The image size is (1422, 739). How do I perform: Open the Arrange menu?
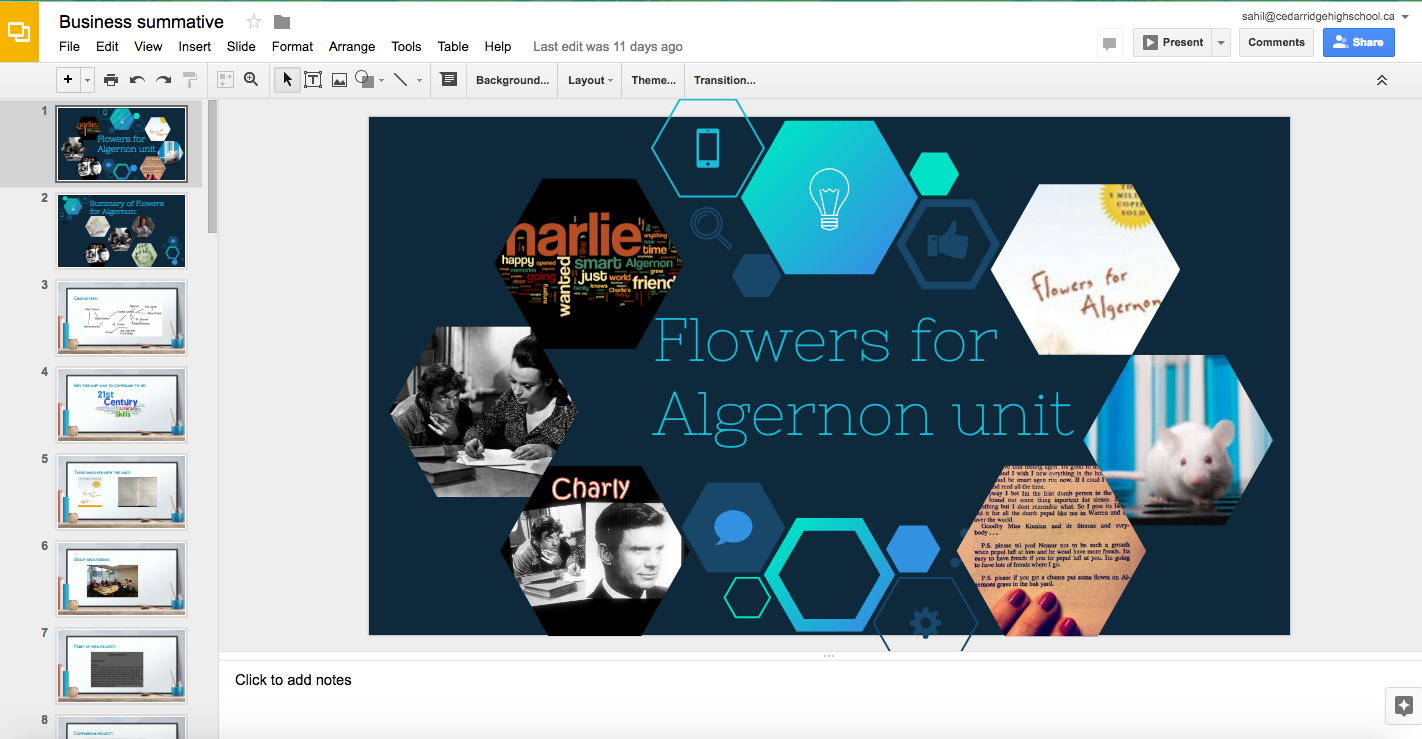coord(352,46)
